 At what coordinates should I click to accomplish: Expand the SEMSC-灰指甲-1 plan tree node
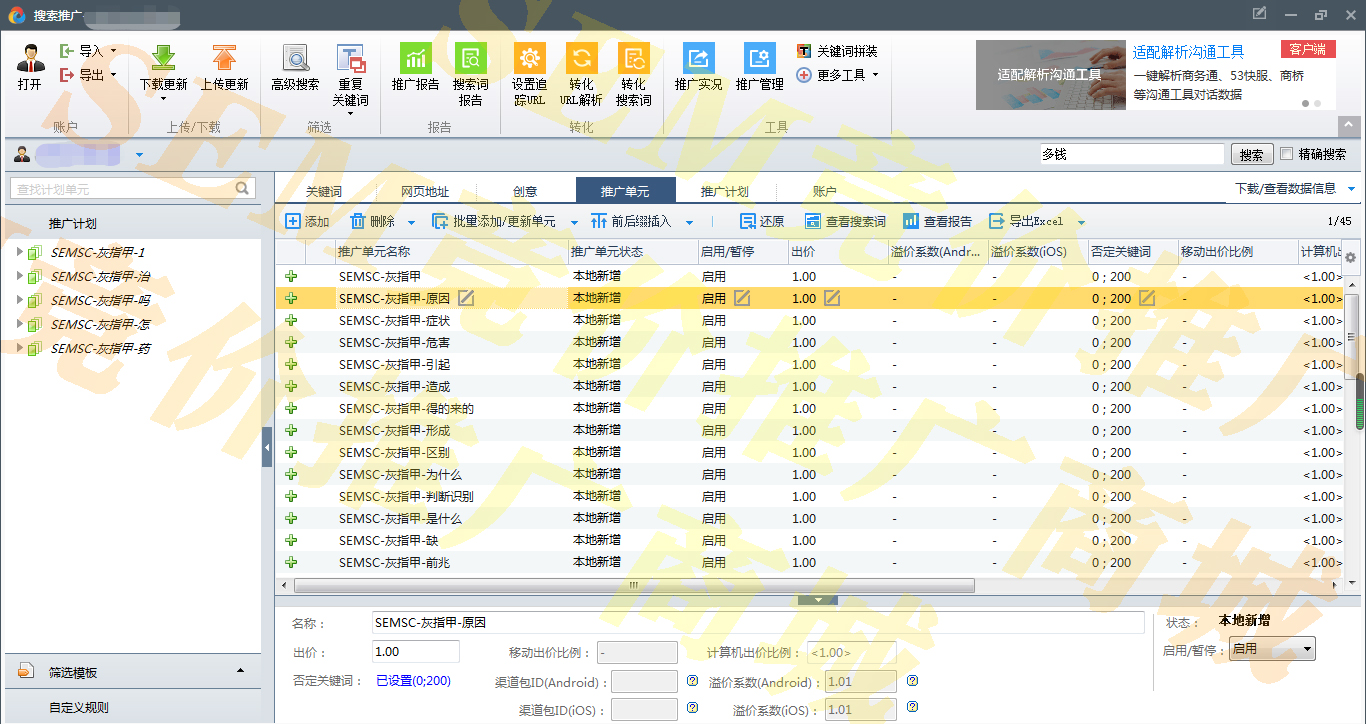19,252
